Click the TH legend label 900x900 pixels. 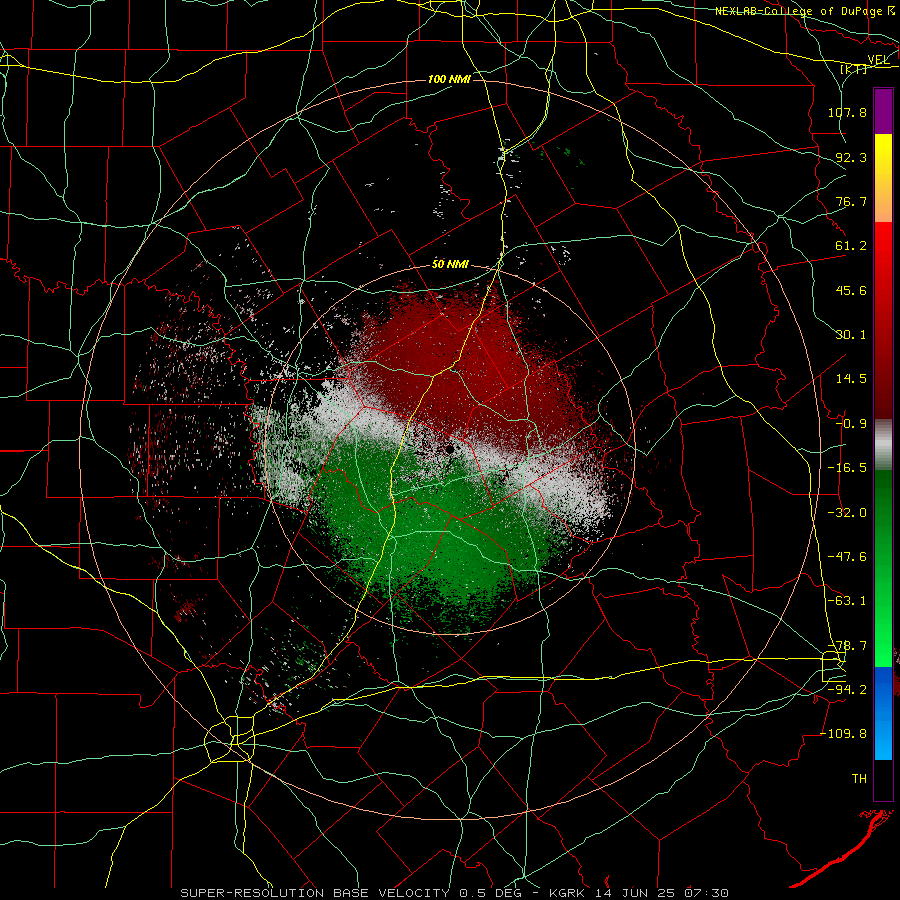pos(859,779)
